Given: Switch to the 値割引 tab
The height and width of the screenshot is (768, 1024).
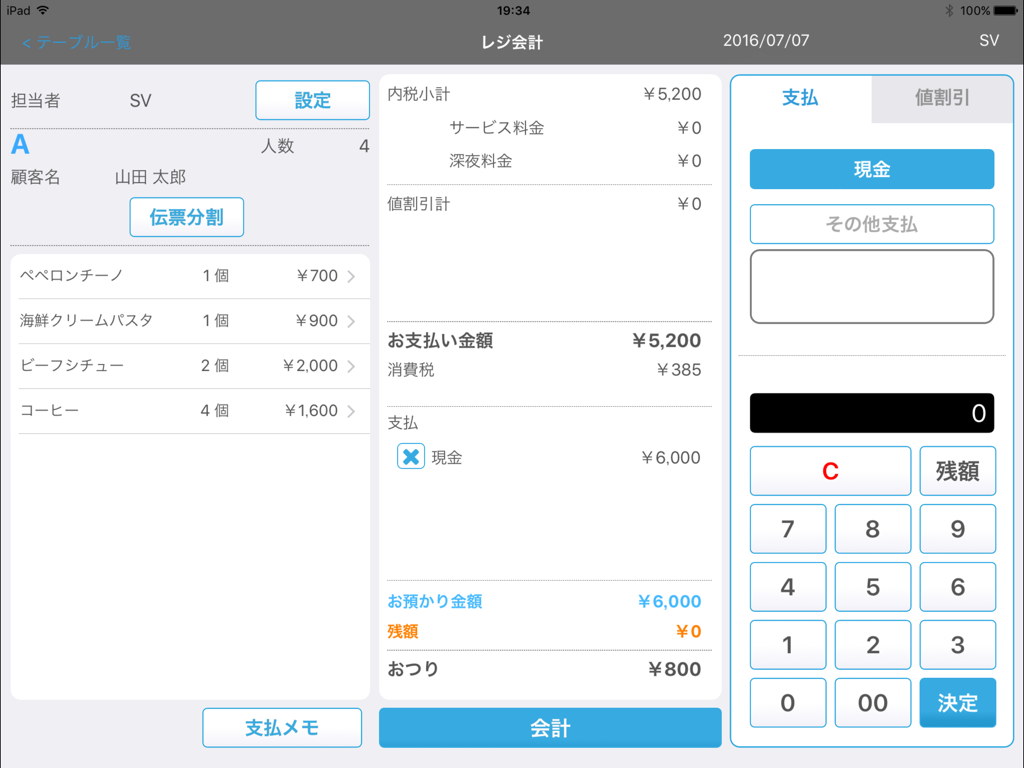Looking at the screenshot, I should coord(941,99).
